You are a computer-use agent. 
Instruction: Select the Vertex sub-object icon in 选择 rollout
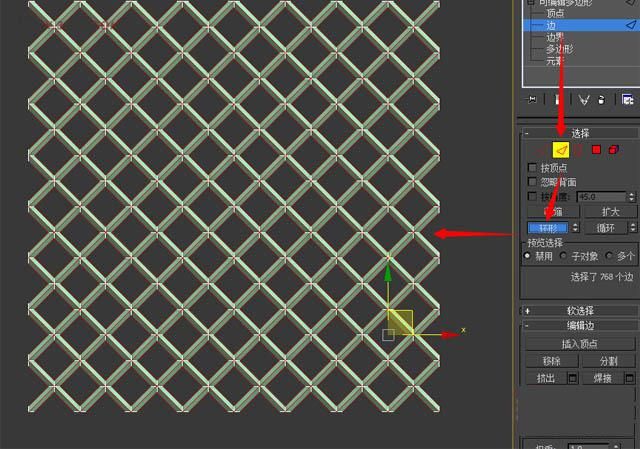tap(541, 150)
